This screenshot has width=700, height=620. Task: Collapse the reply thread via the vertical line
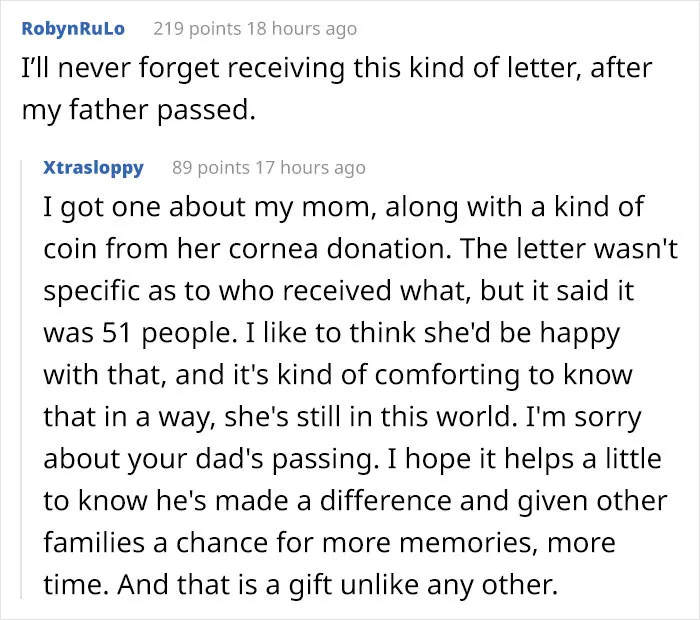(x=21, y=379)
